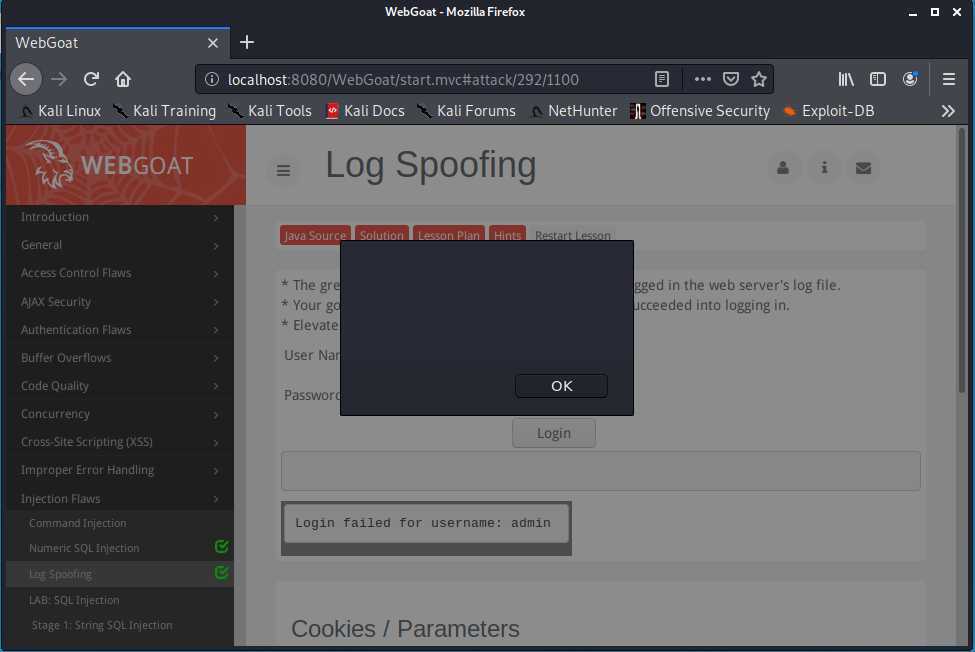The height and width of the screenshot is (652, 975).
Task: Click 'Login failed for username: admin' text
Action: click(423, 523)
